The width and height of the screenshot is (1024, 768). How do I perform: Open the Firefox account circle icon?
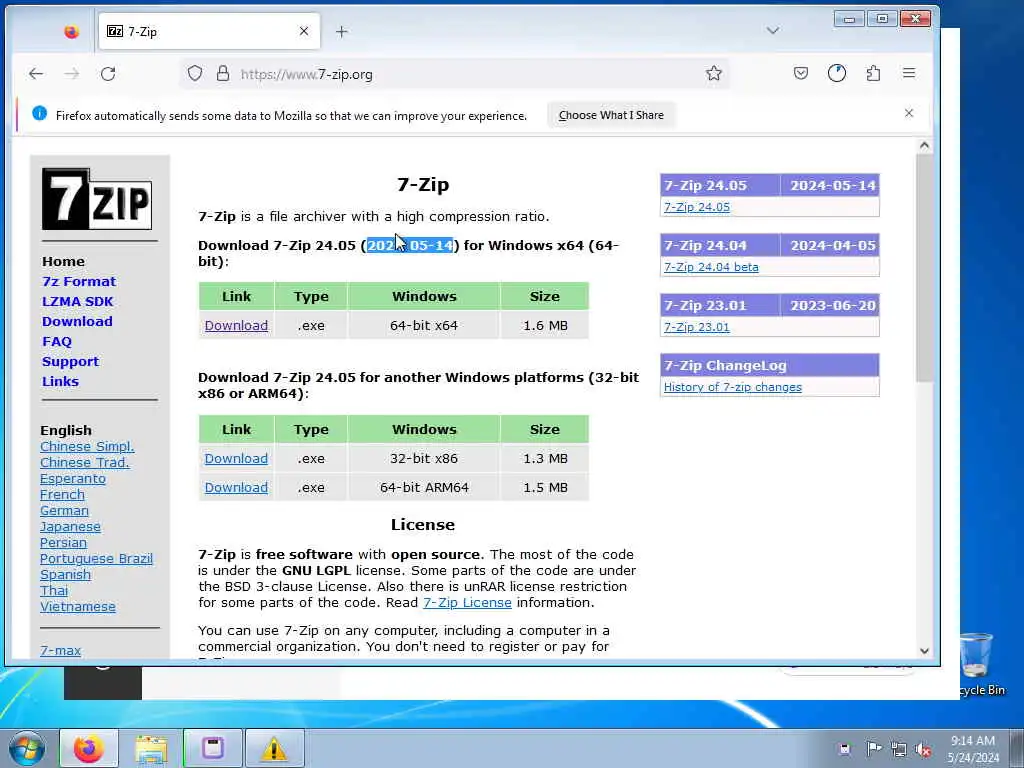[837, 73]
